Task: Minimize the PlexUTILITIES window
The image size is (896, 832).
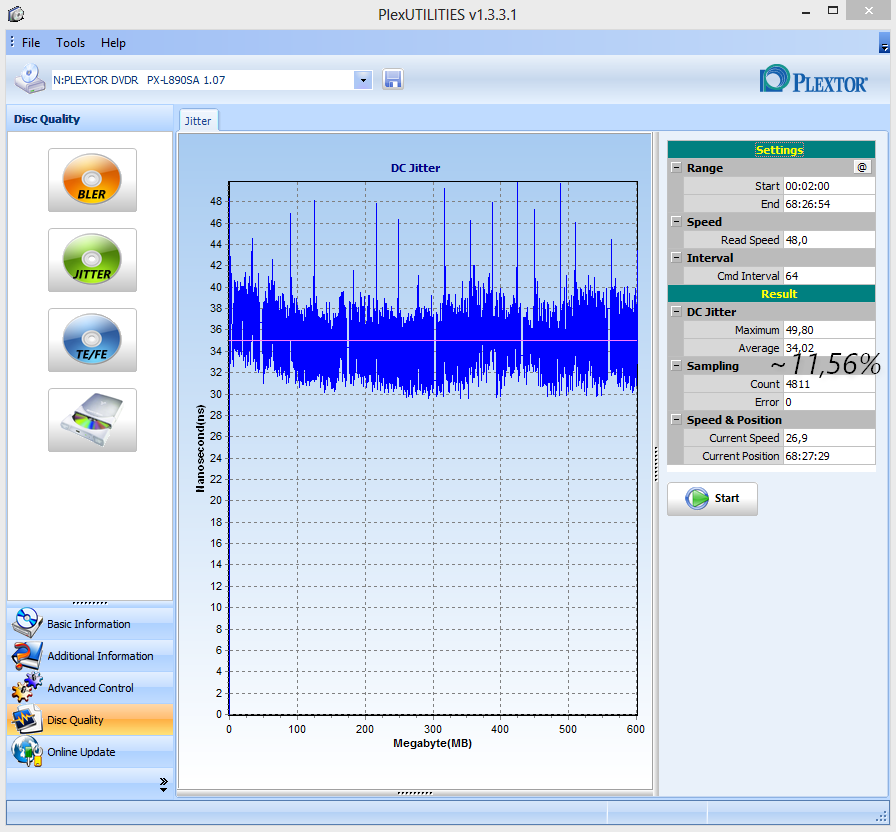Action: coord(806,13)
